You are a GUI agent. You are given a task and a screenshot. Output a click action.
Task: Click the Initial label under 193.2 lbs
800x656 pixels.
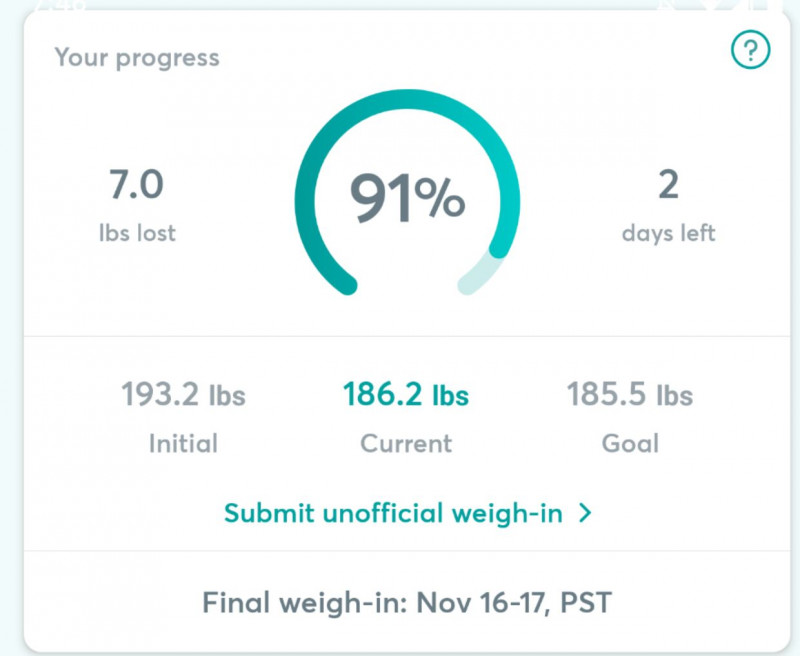pos(183,443)
